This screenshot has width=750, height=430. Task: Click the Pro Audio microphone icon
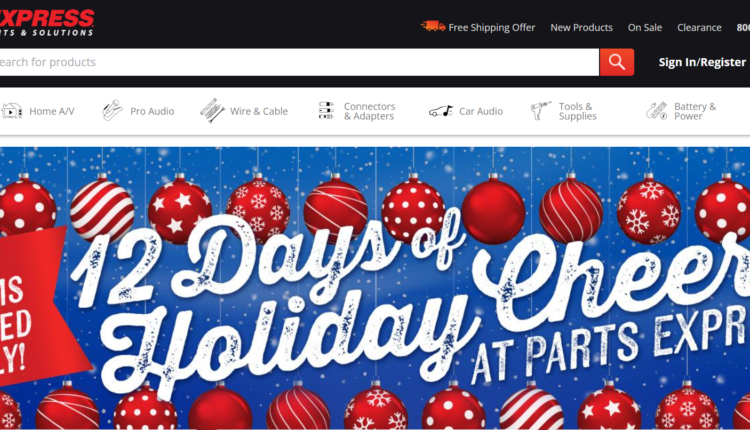[x=112, y=111]
